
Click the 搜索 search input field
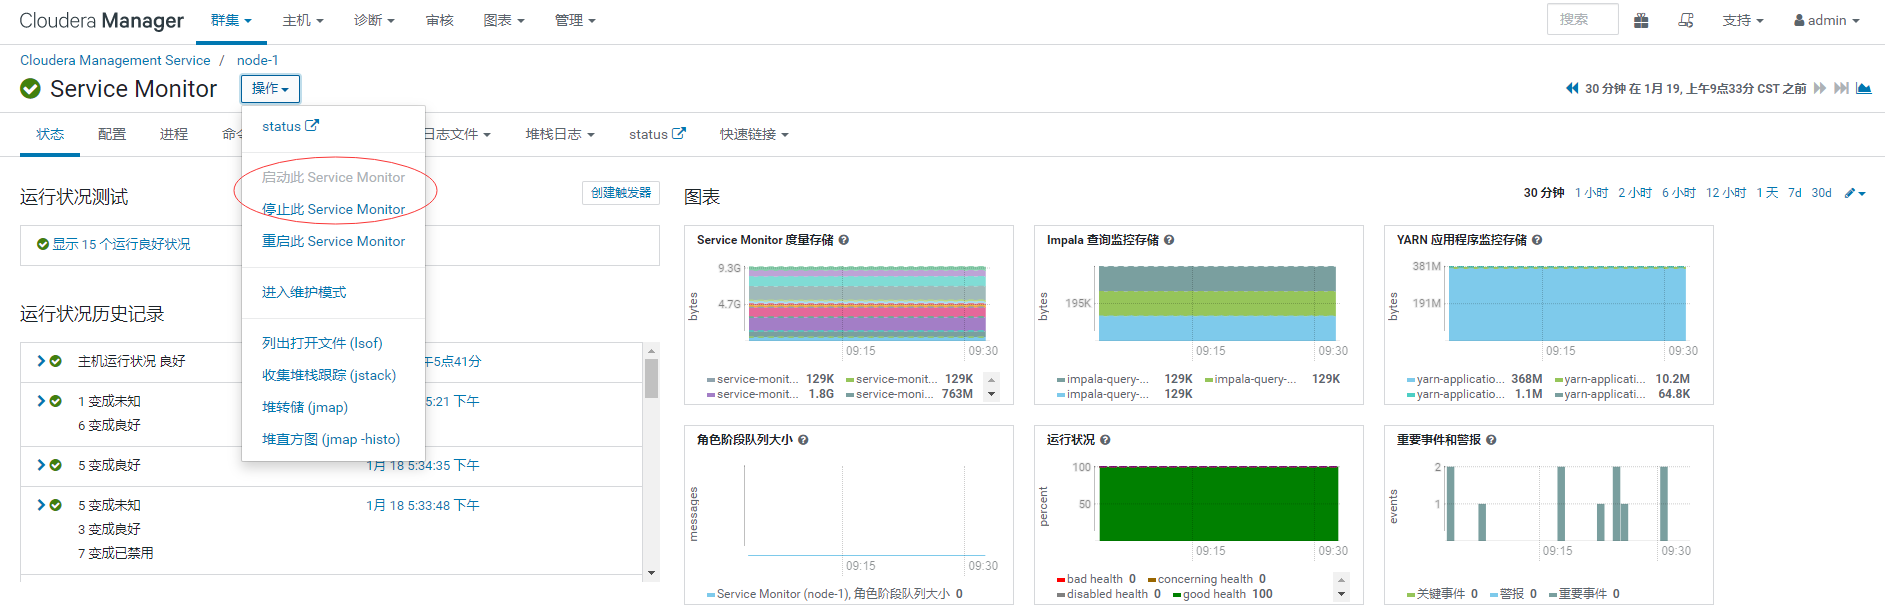[x=1582, y=19]
